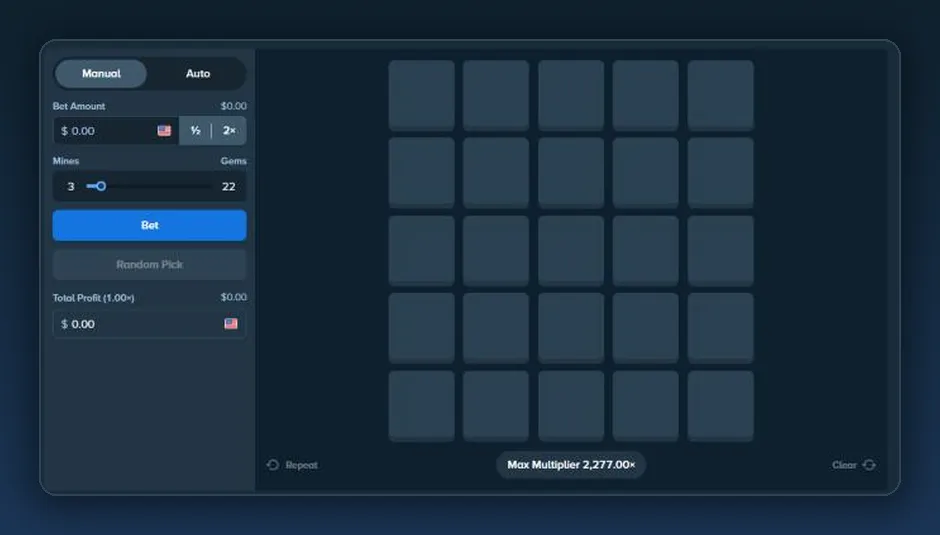Screen dimensions: 940x535
Task: Click the $0.00 next to Total Profit label
Action: [x=233, y=297]
